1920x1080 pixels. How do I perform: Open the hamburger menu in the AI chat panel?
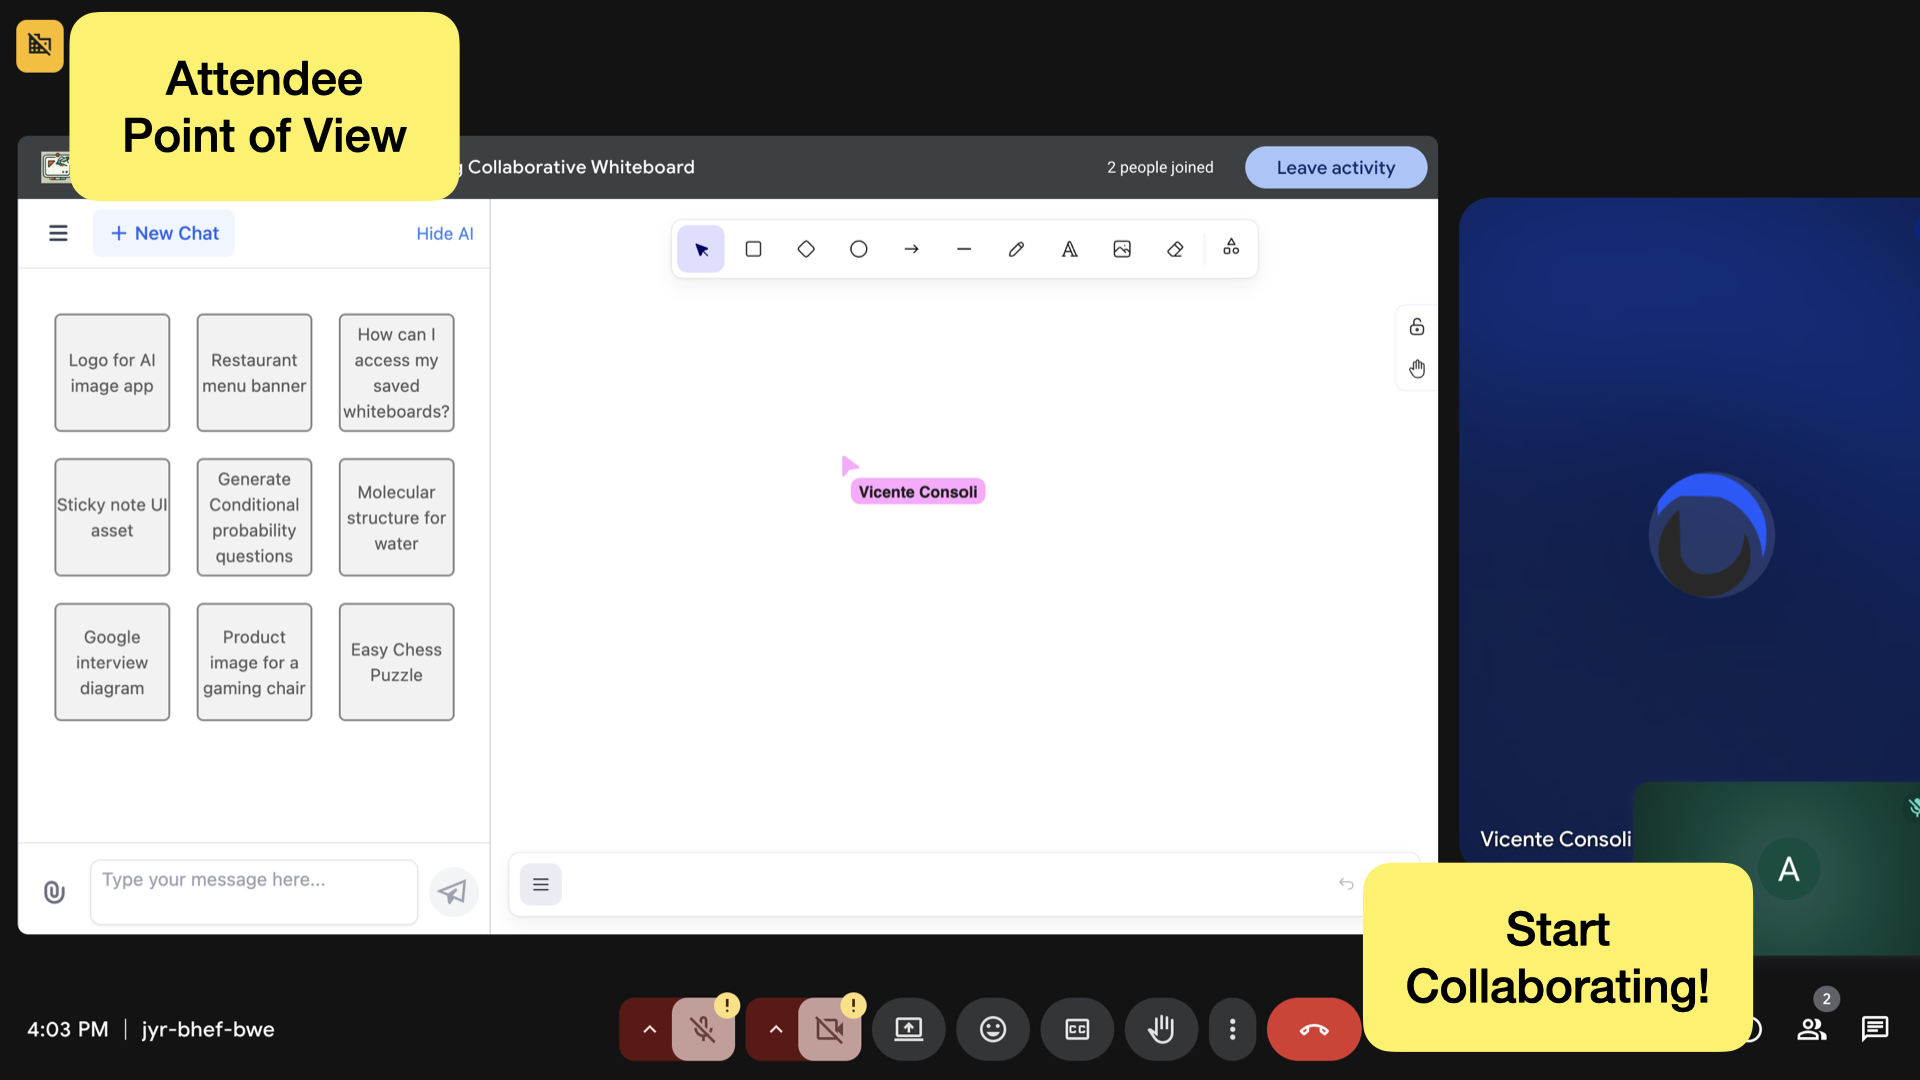[58, 232]
